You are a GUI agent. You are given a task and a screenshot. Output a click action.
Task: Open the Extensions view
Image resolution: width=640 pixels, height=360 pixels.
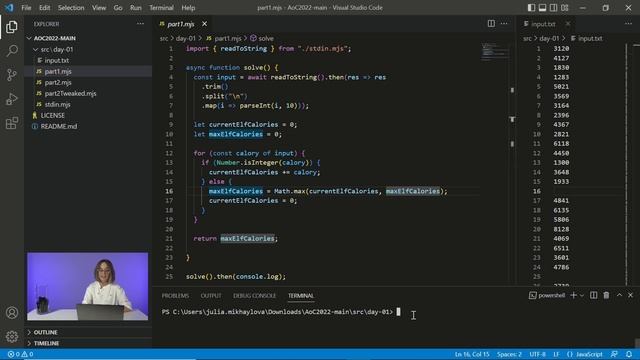point(12,123)
